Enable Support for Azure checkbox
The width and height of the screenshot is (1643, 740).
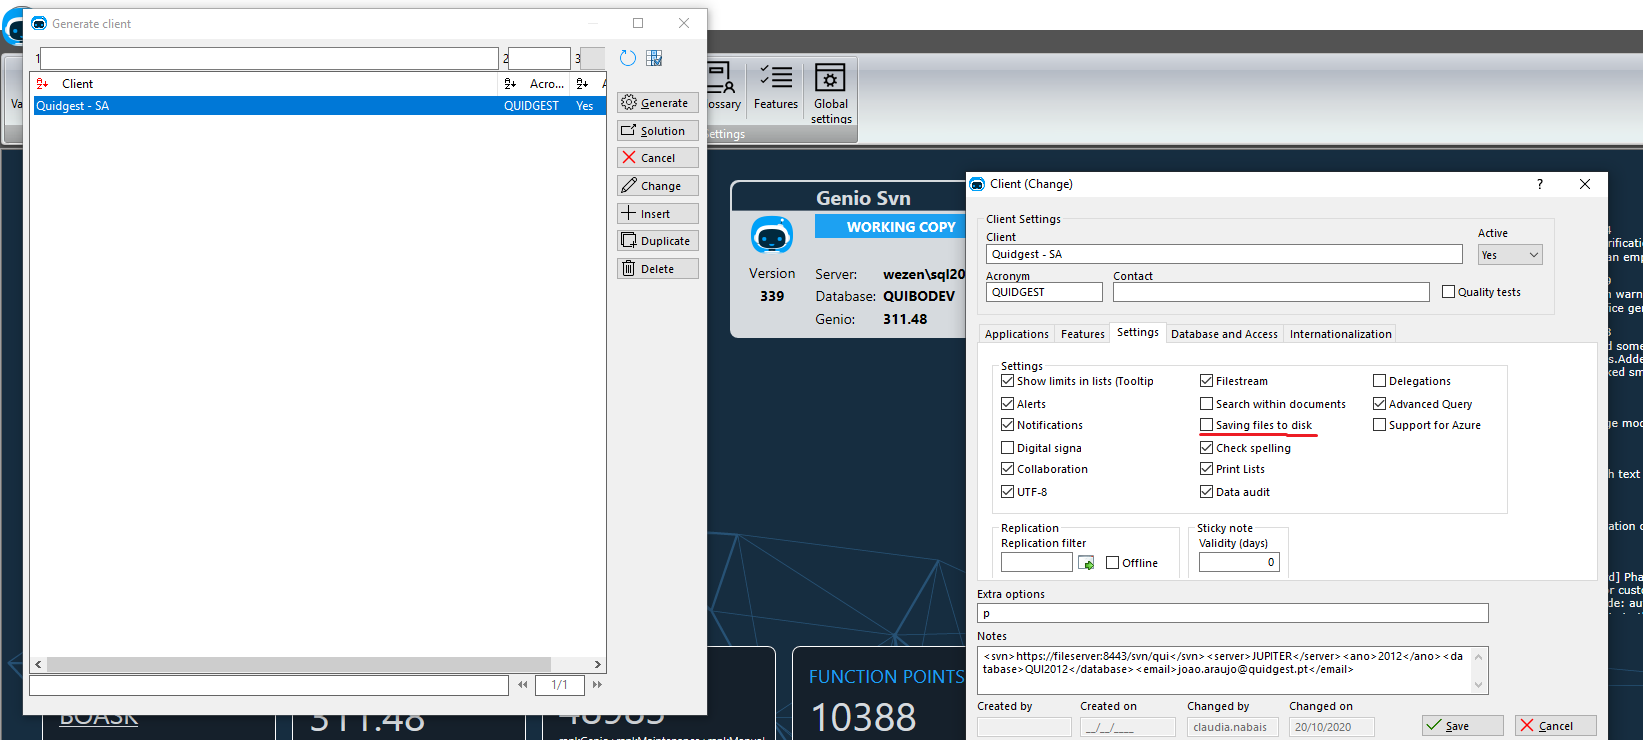tap(1380, 425)
